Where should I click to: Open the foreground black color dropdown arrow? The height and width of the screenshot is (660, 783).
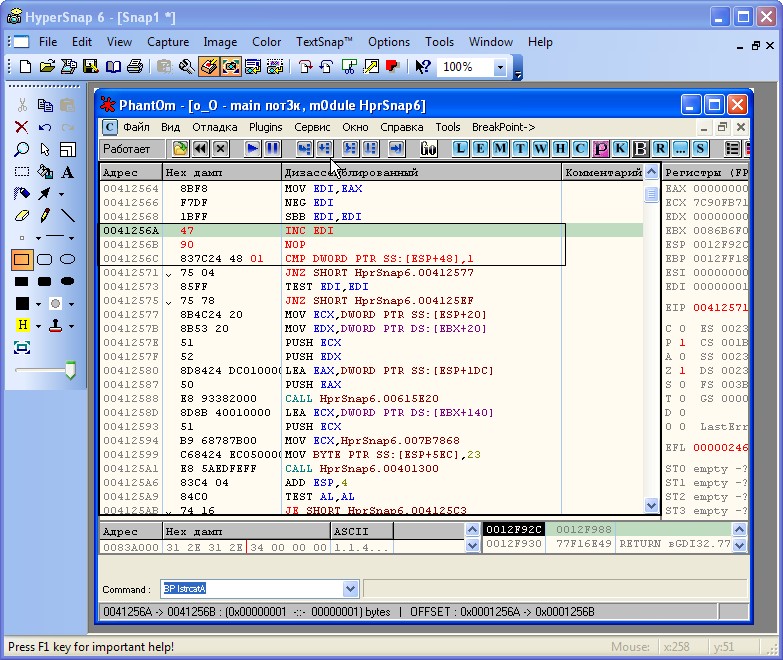pos(38,304)
